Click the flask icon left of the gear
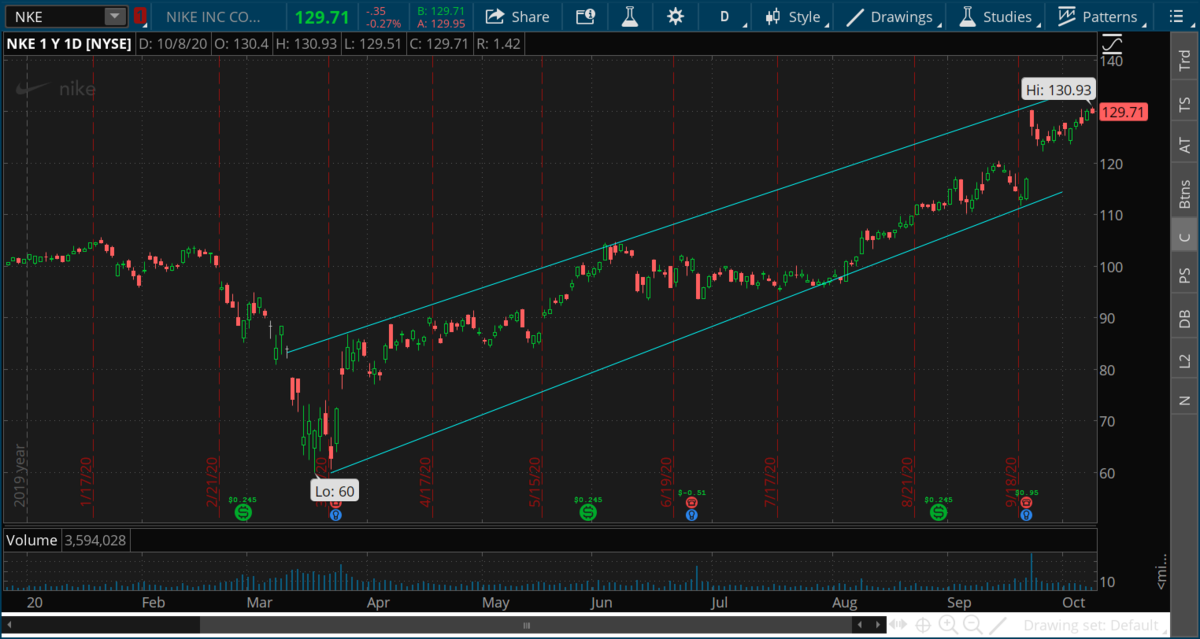The width and height of the screenshot is (1200, 639). click(x=629, y=16)
